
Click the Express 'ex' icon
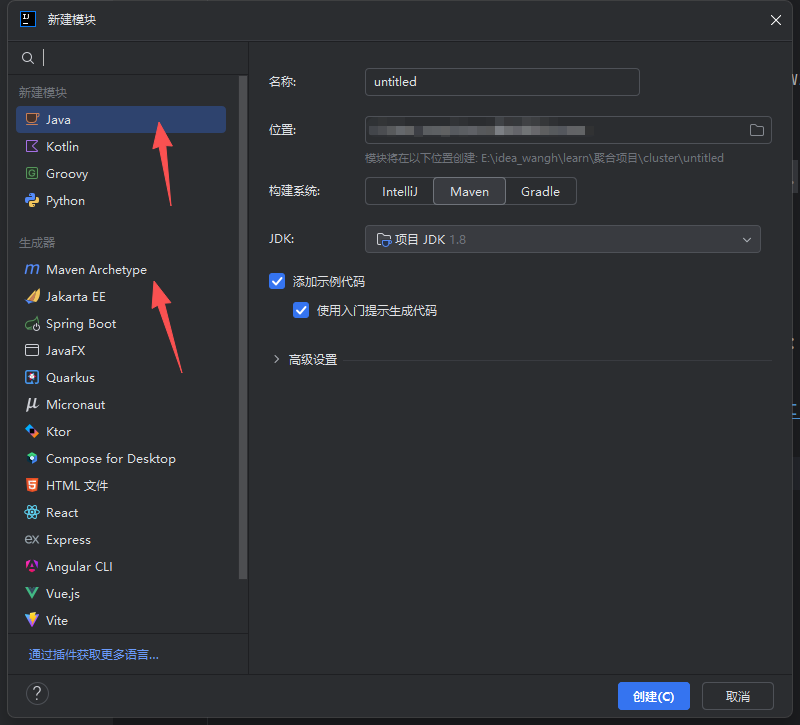tap(32, 539)
